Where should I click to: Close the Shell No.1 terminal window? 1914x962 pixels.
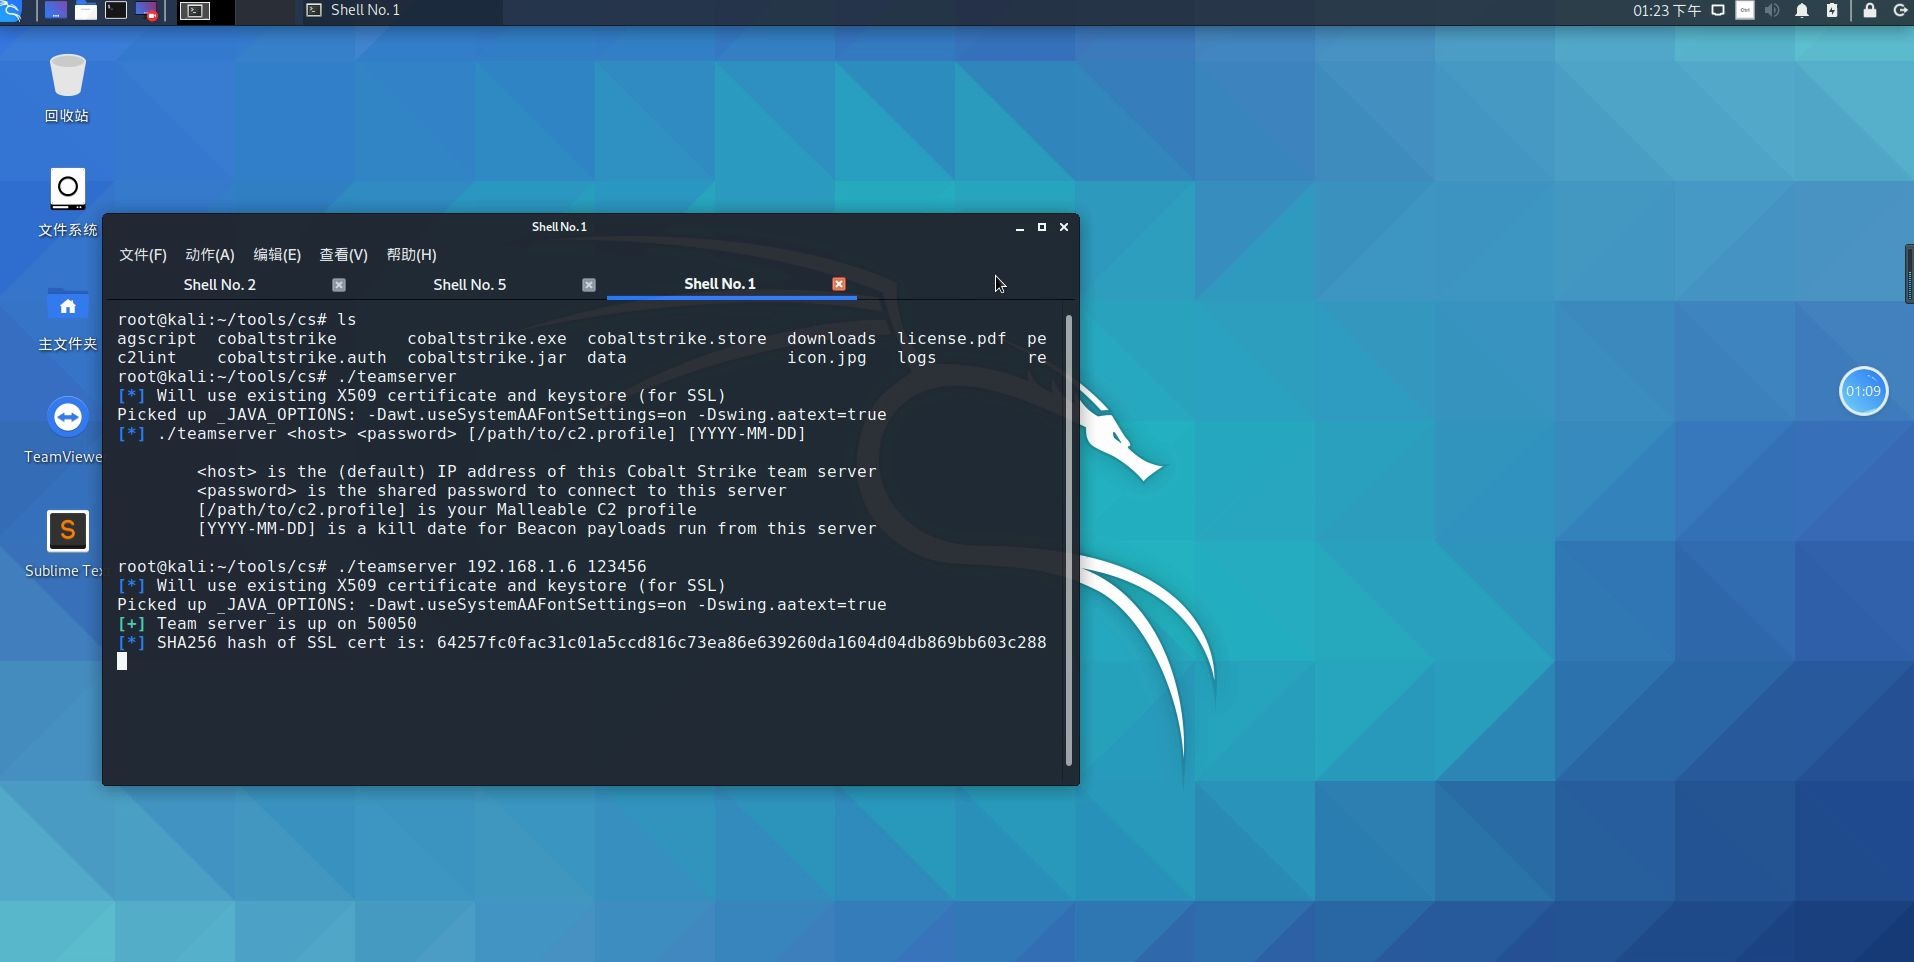[1064, 227]
